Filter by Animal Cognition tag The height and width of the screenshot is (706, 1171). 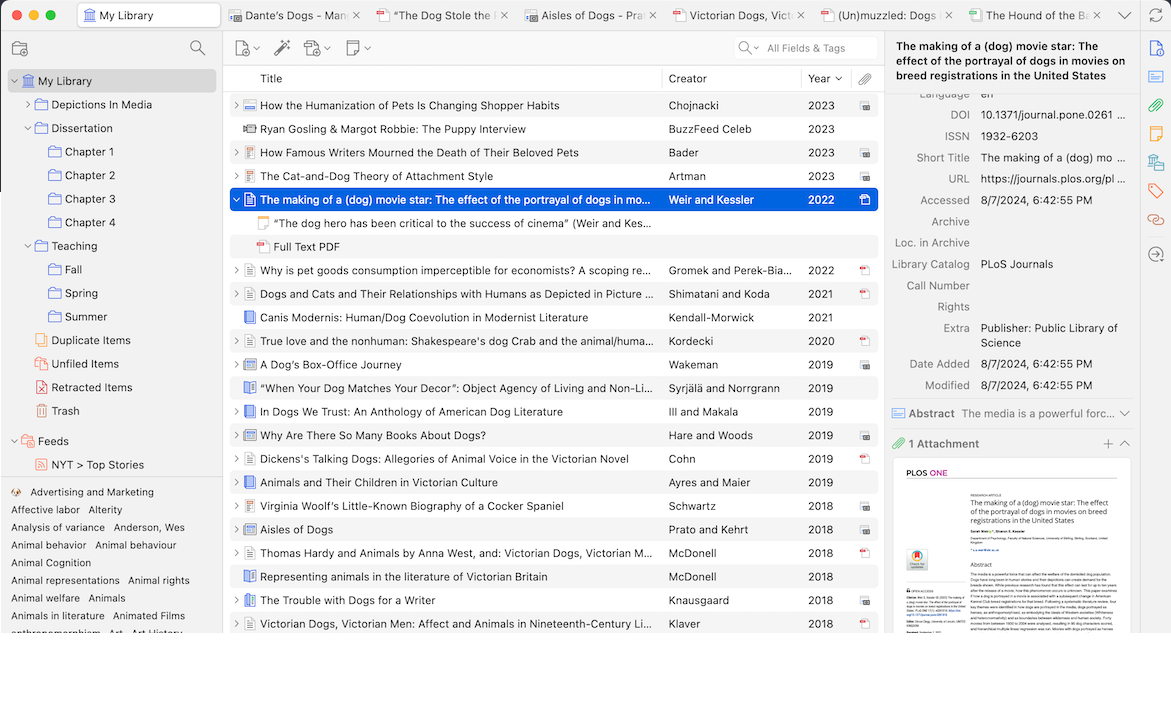(51, 563)
